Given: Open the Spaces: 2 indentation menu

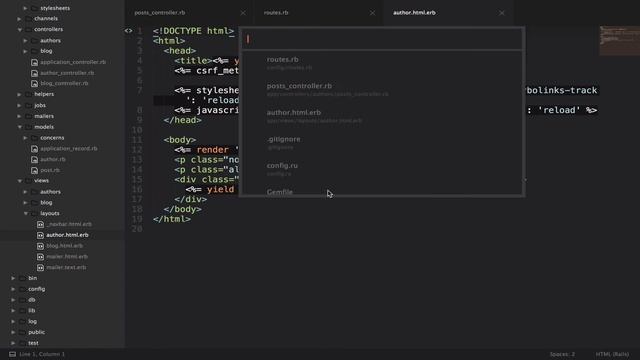Looking at the screenshot, I should click(562, 354).
